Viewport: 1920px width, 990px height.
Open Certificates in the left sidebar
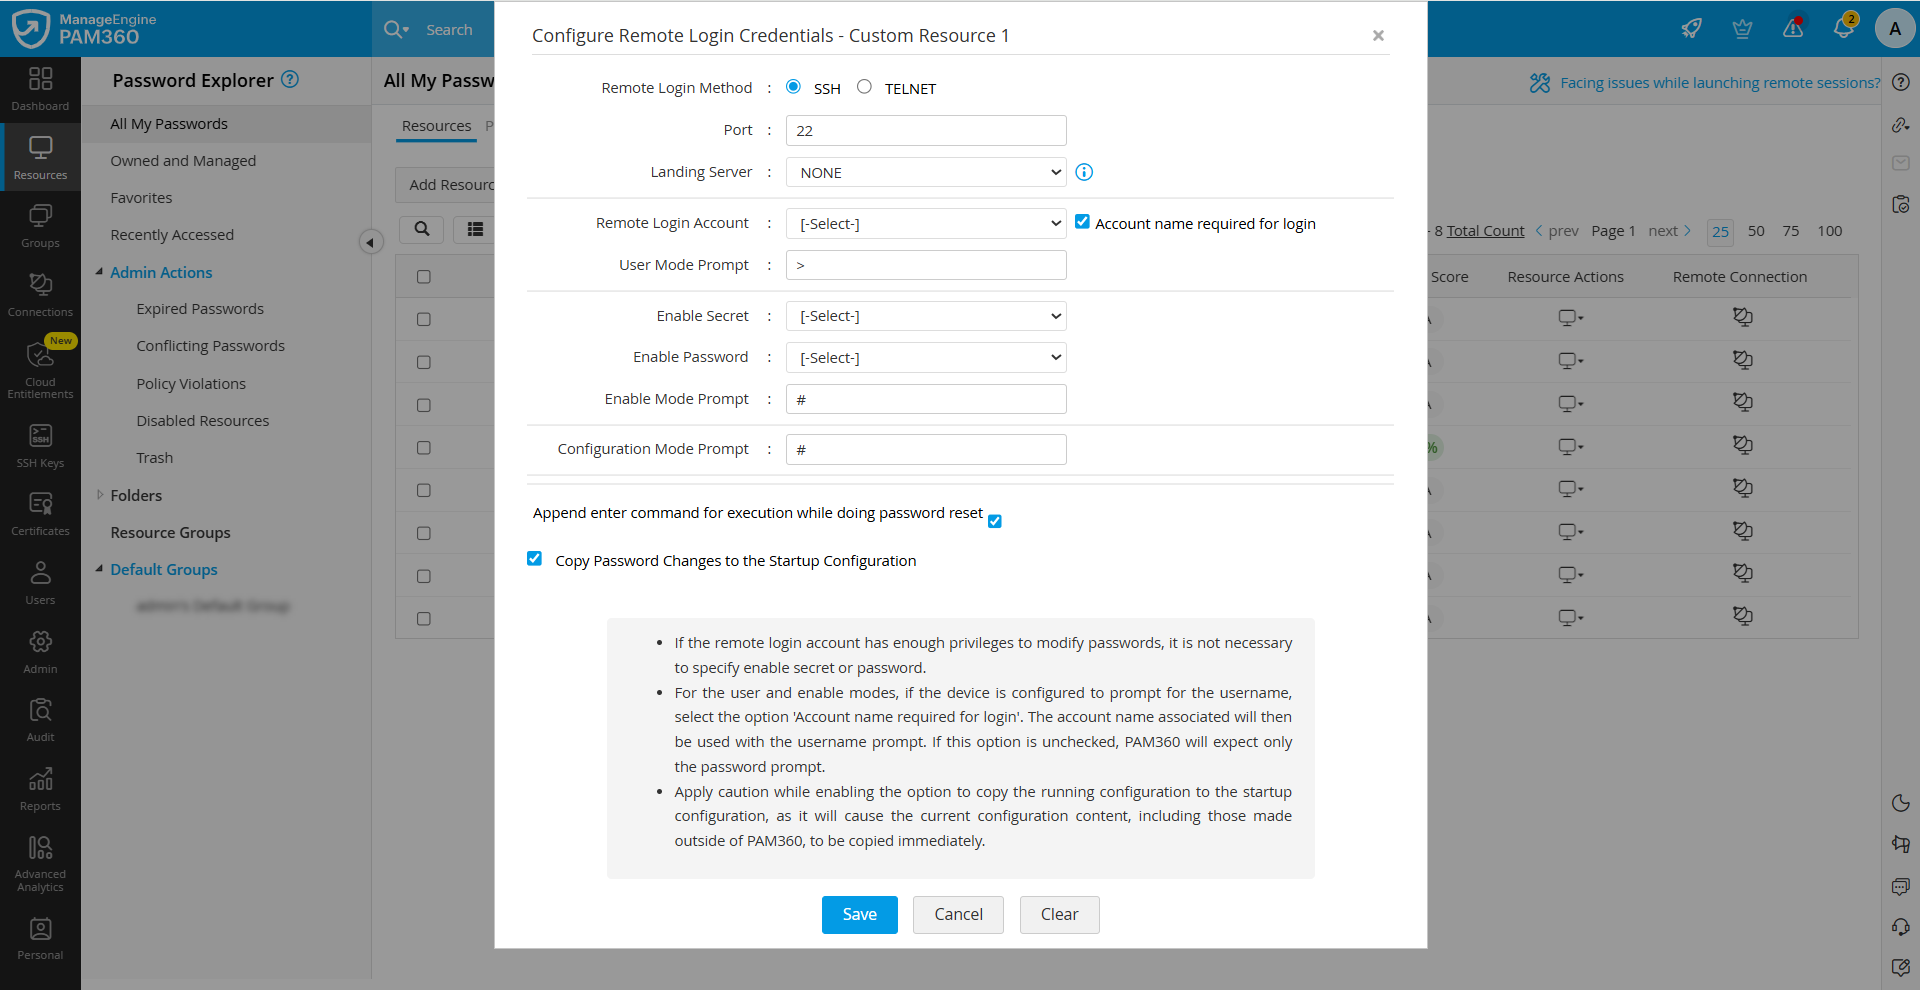[x=40, y=513]
